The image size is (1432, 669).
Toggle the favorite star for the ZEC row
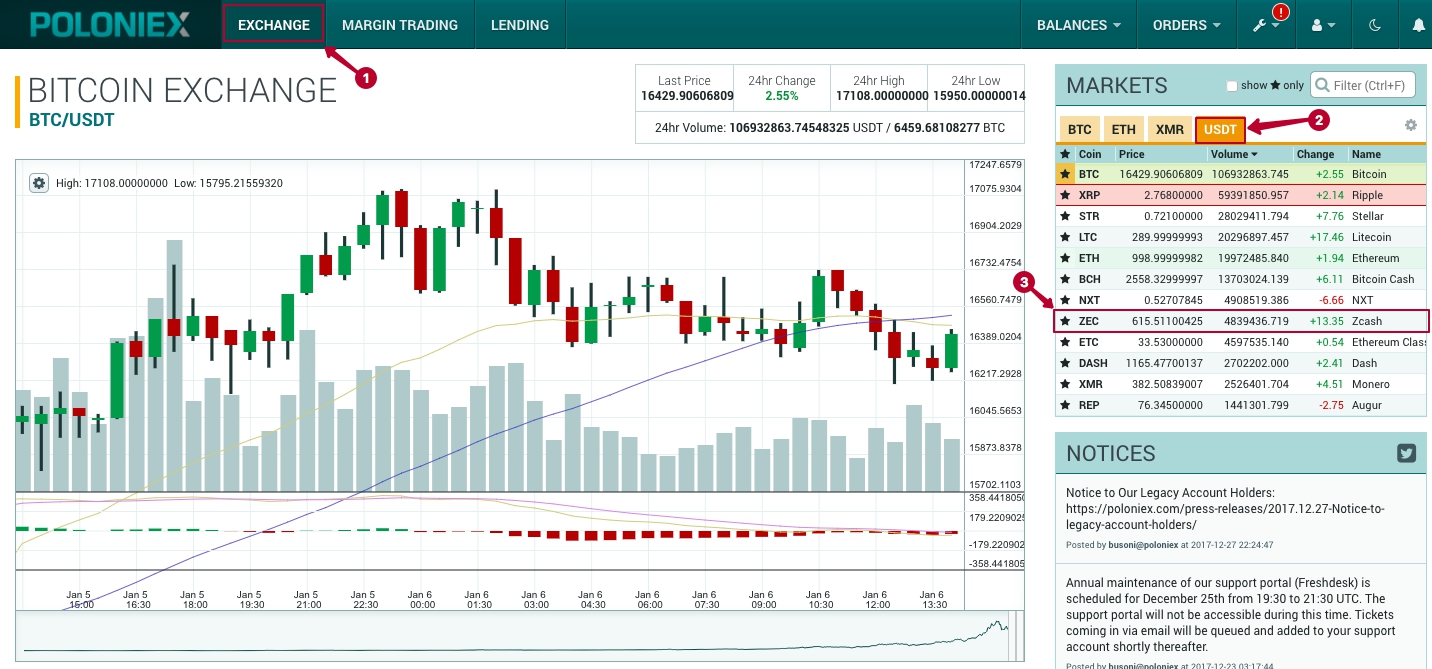pos(1065,321)
